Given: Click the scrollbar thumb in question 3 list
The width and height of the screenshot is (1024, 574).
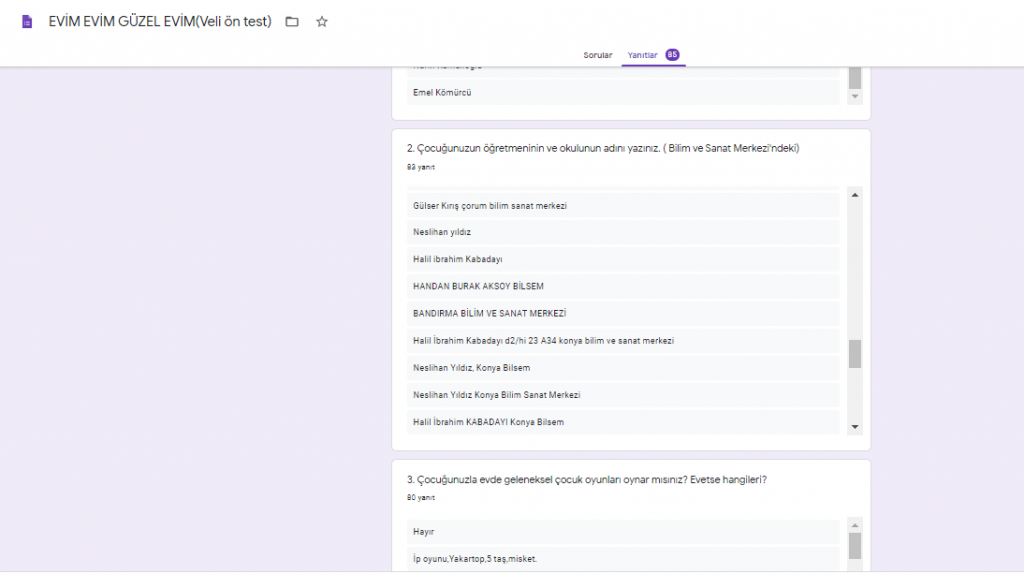Looking at the screenshot, I should 855,546.
